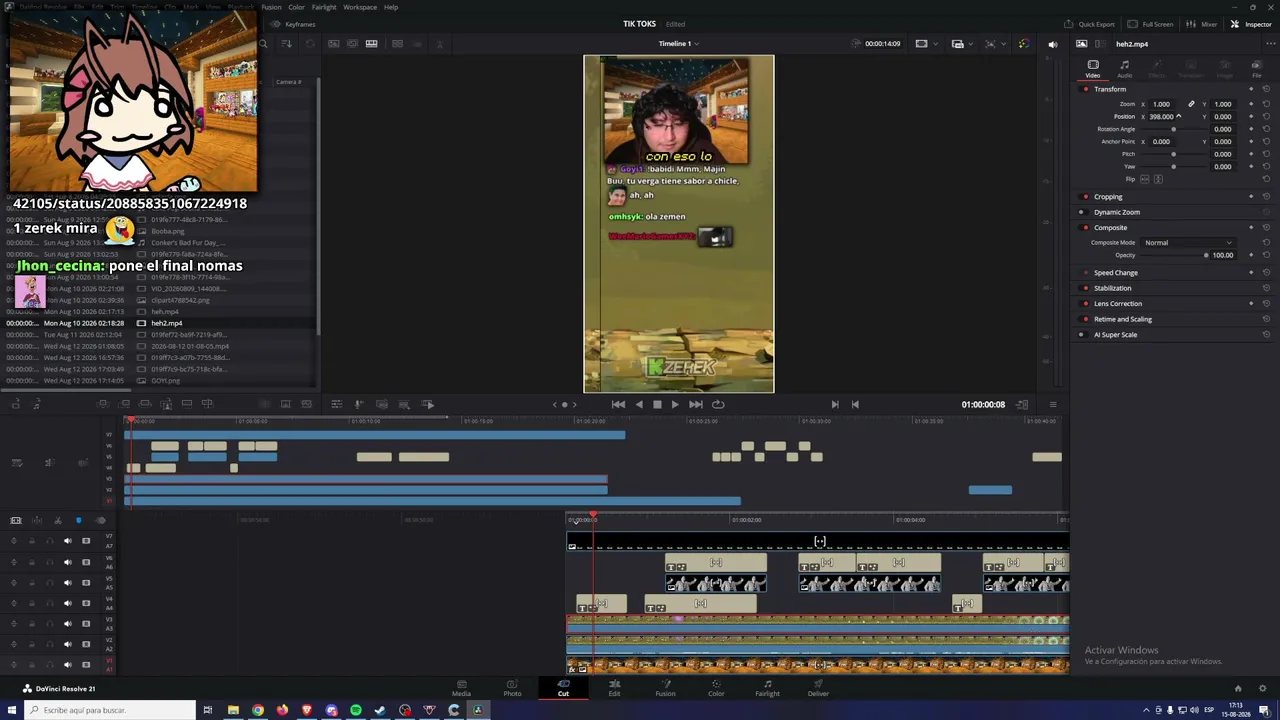Mute viewer audio speaker icon
The width and height of the screenshot is (1280, 720).
(x=1052, y=44)
